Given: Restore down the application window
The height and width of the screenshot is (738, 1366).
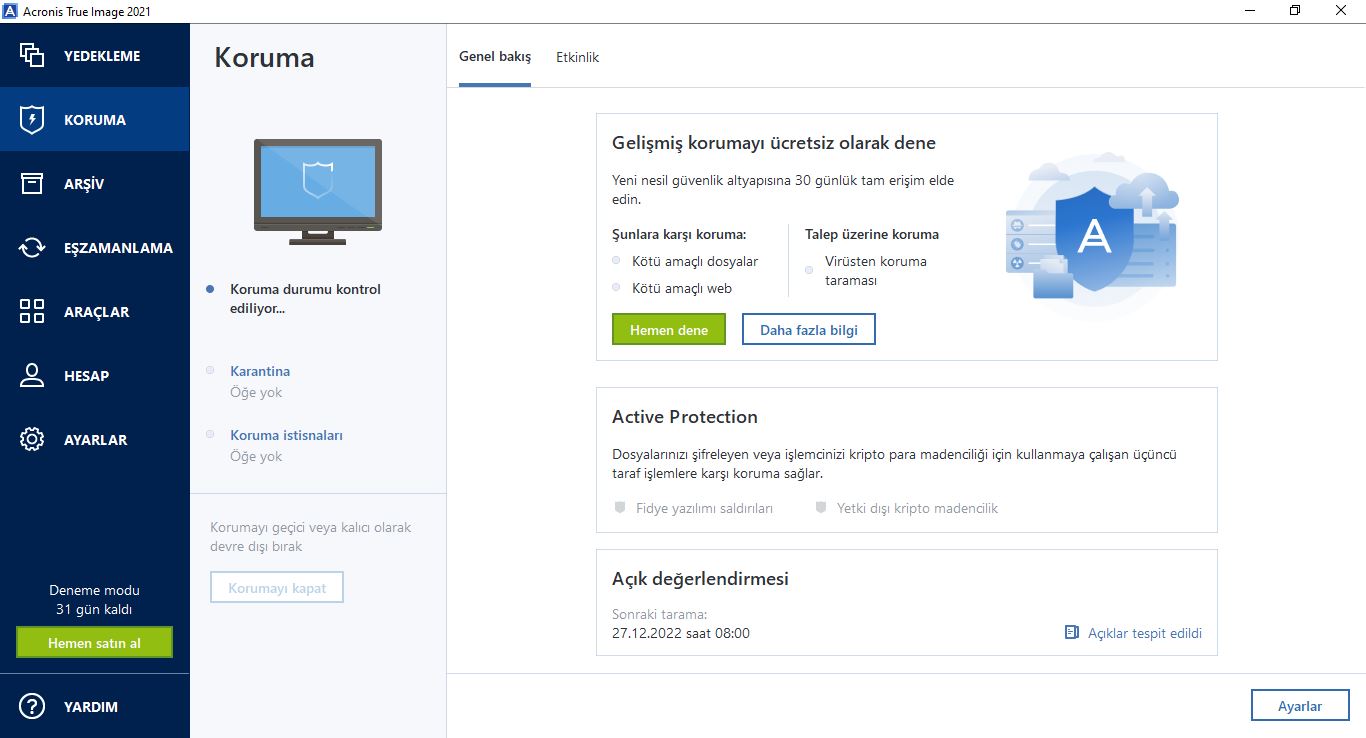Looking at the screenshot, I should coord(1295,10).
